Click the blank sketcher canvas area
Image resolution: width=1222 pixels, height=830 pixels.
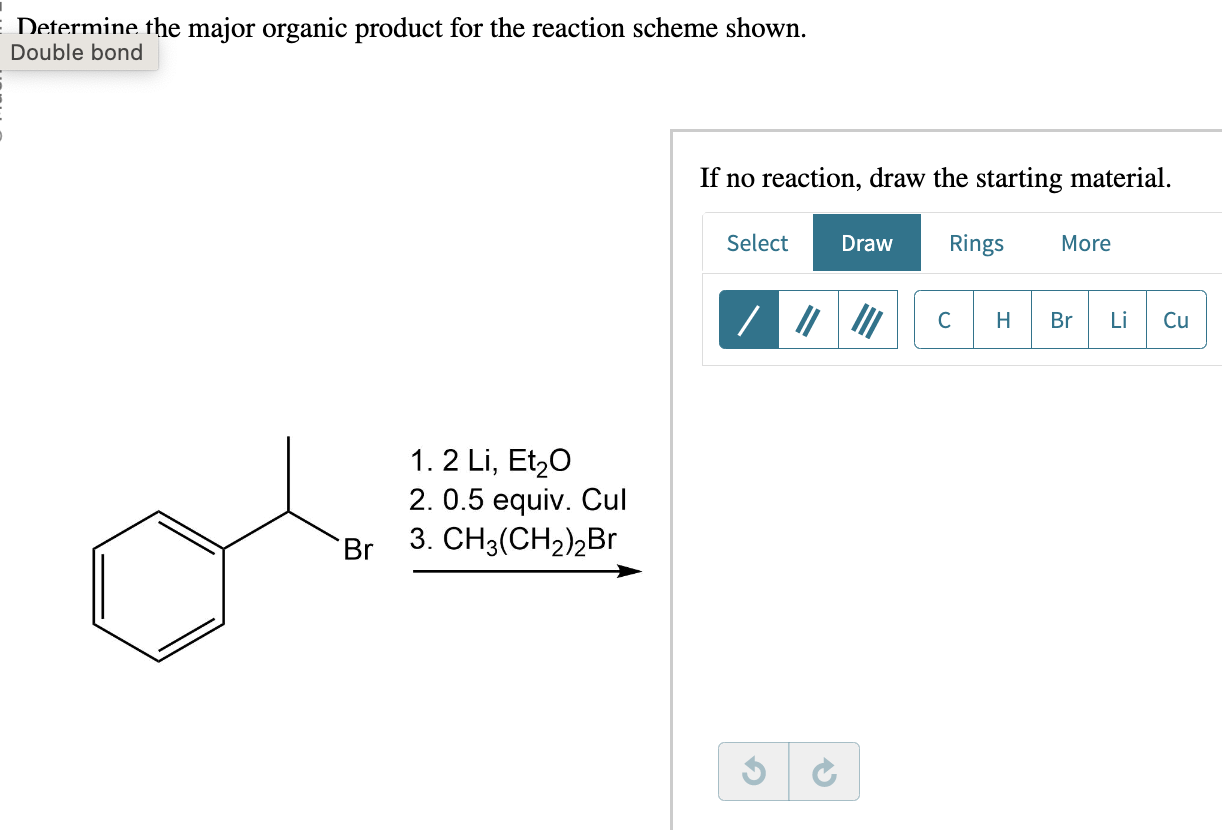950,550
